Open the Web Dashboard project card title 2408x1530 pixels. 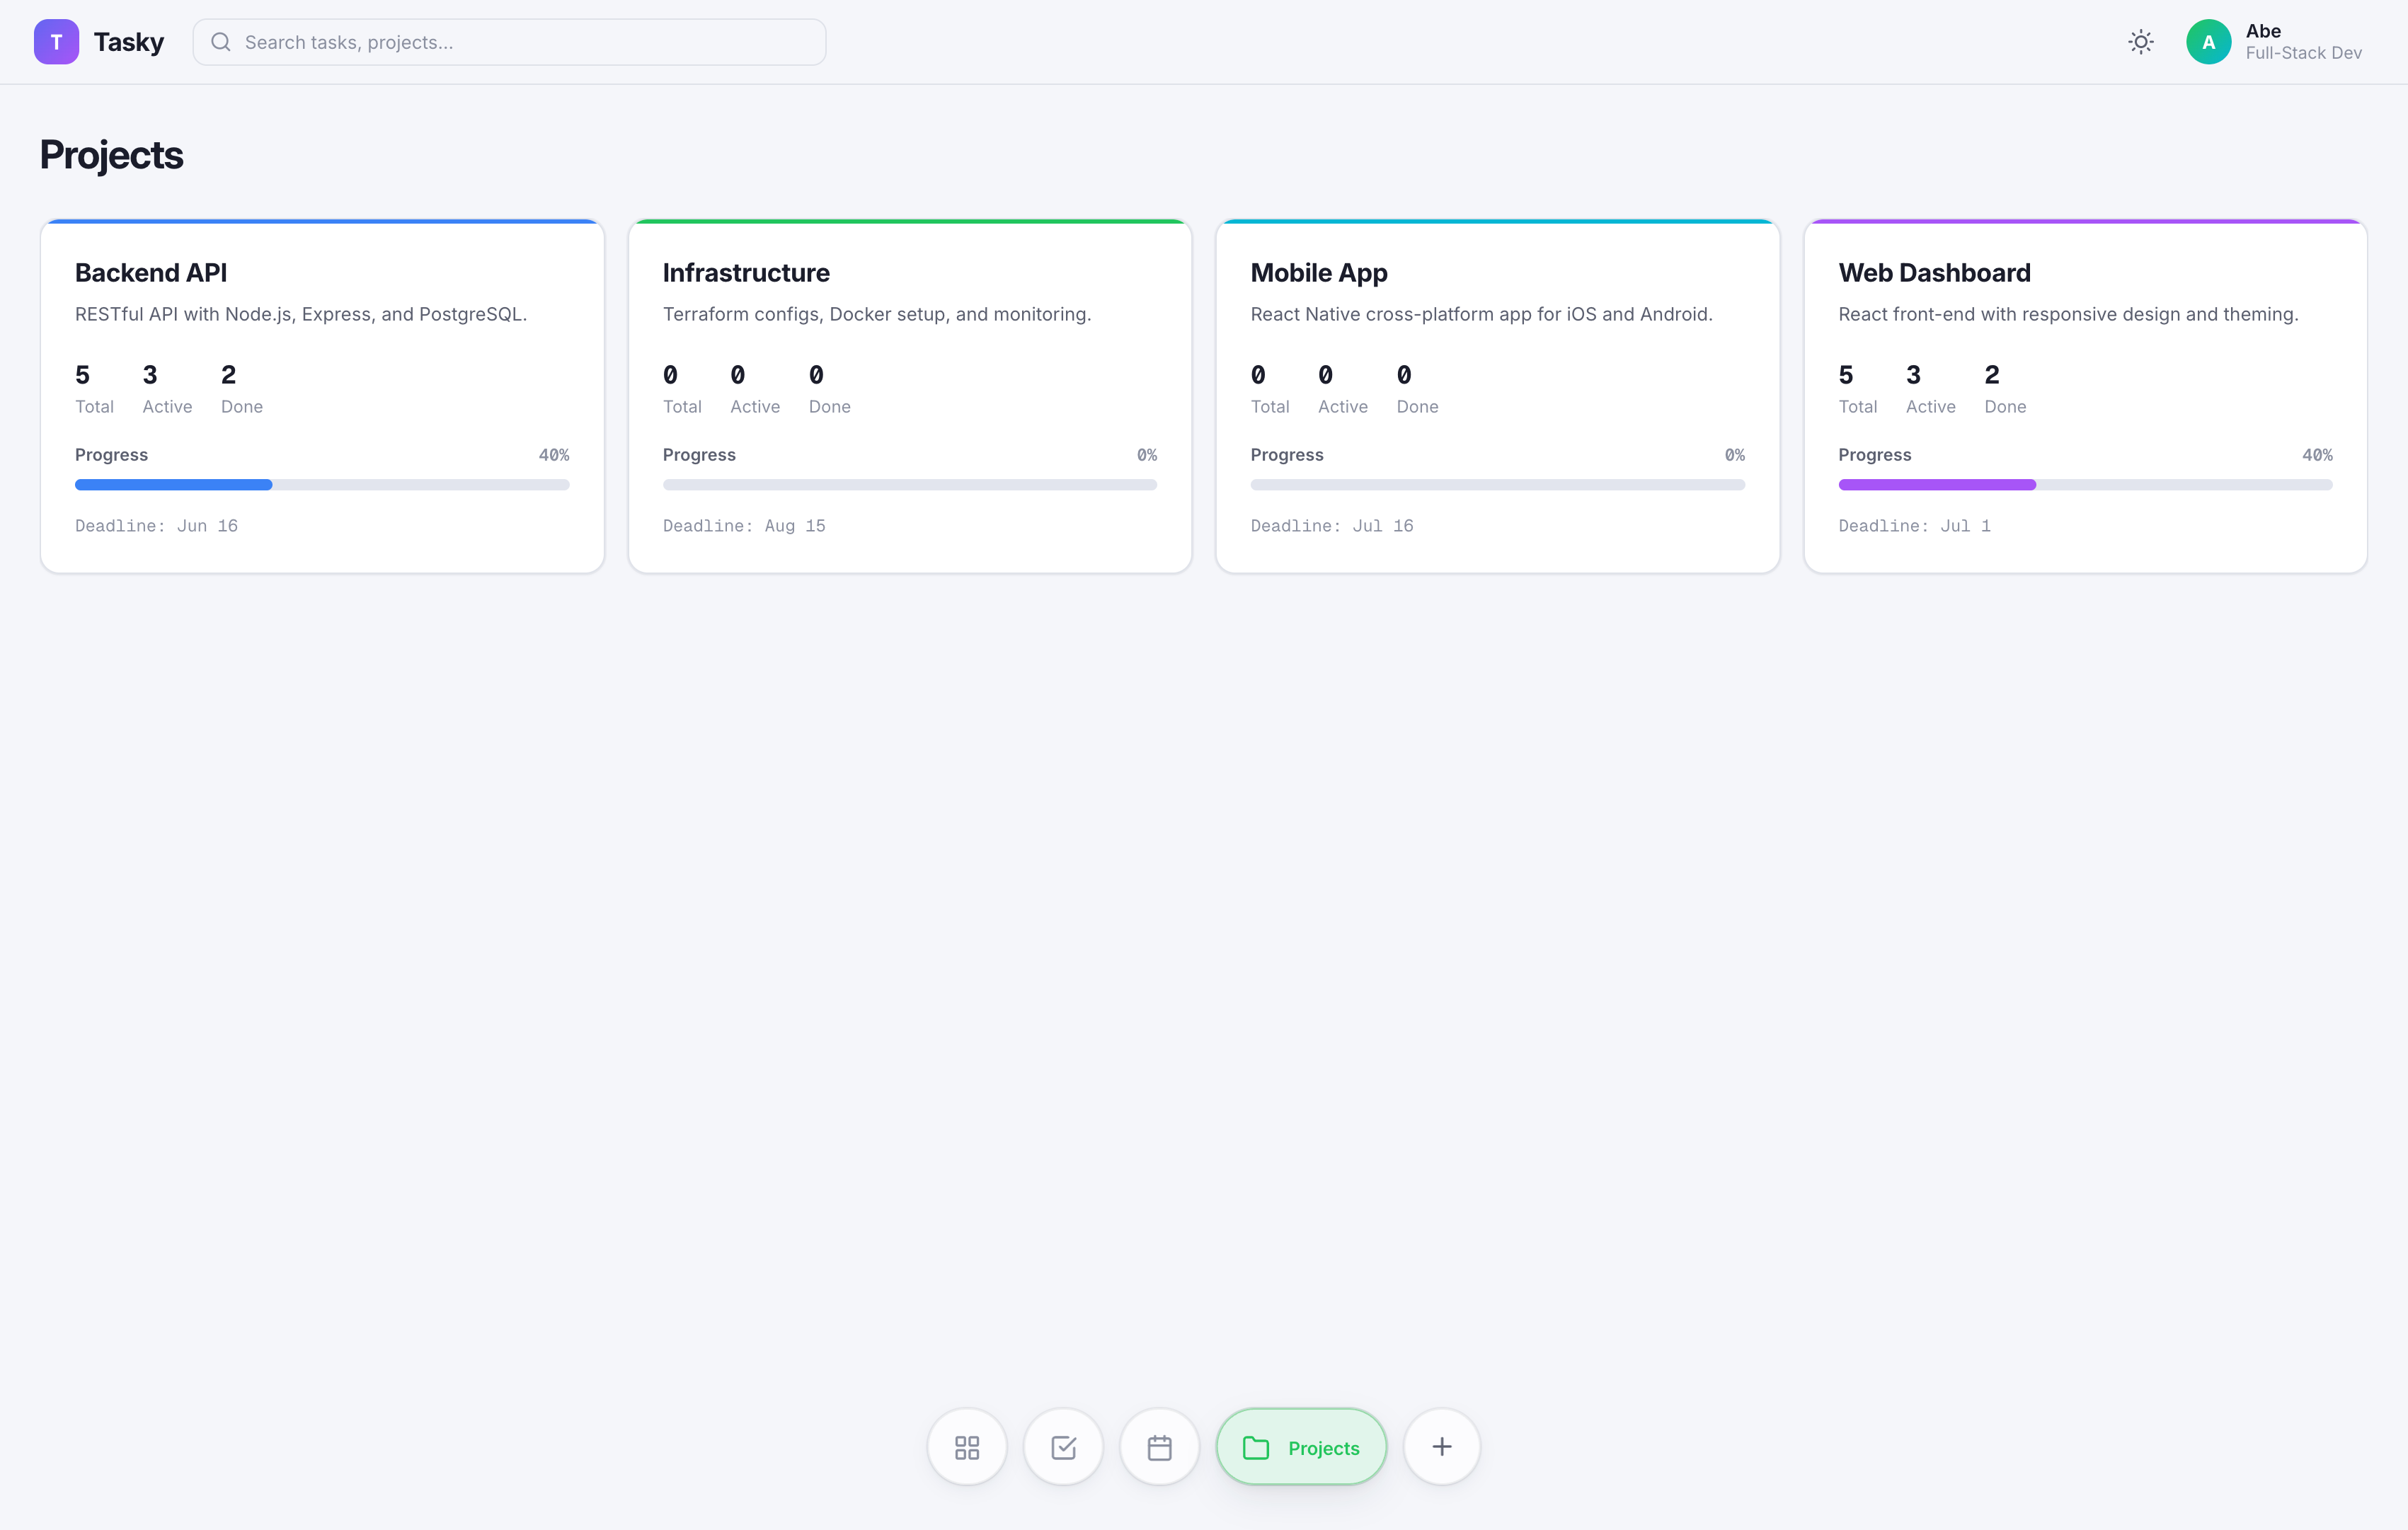click(1934, 273)
